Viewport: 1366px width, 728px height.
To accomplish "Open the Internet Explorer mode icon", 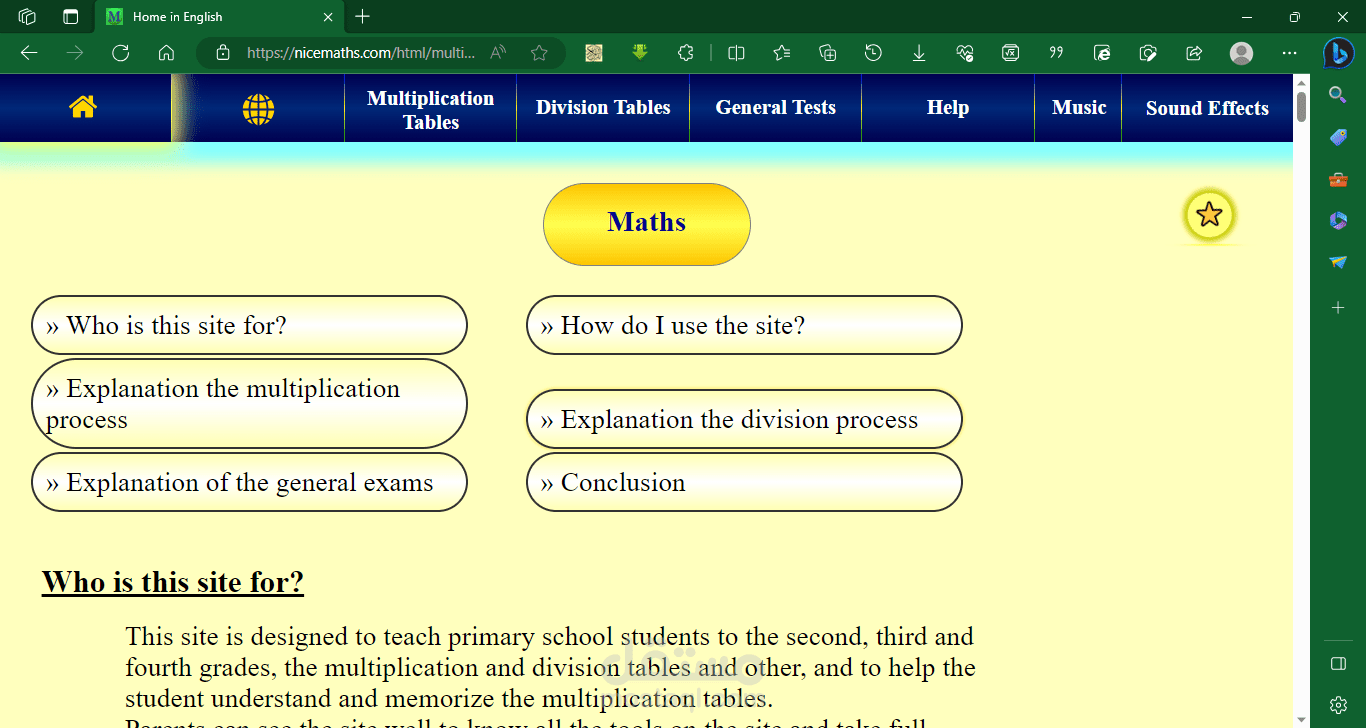I will click(1102, 53).
